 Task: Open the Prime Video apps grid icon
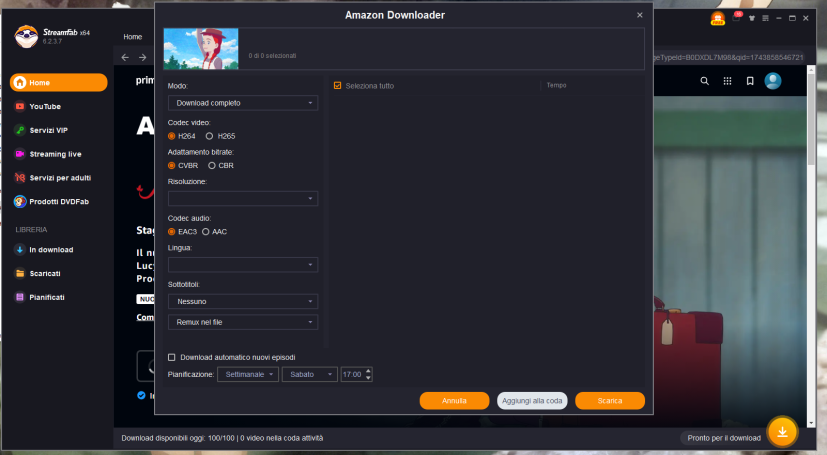[x=727, y=81]
